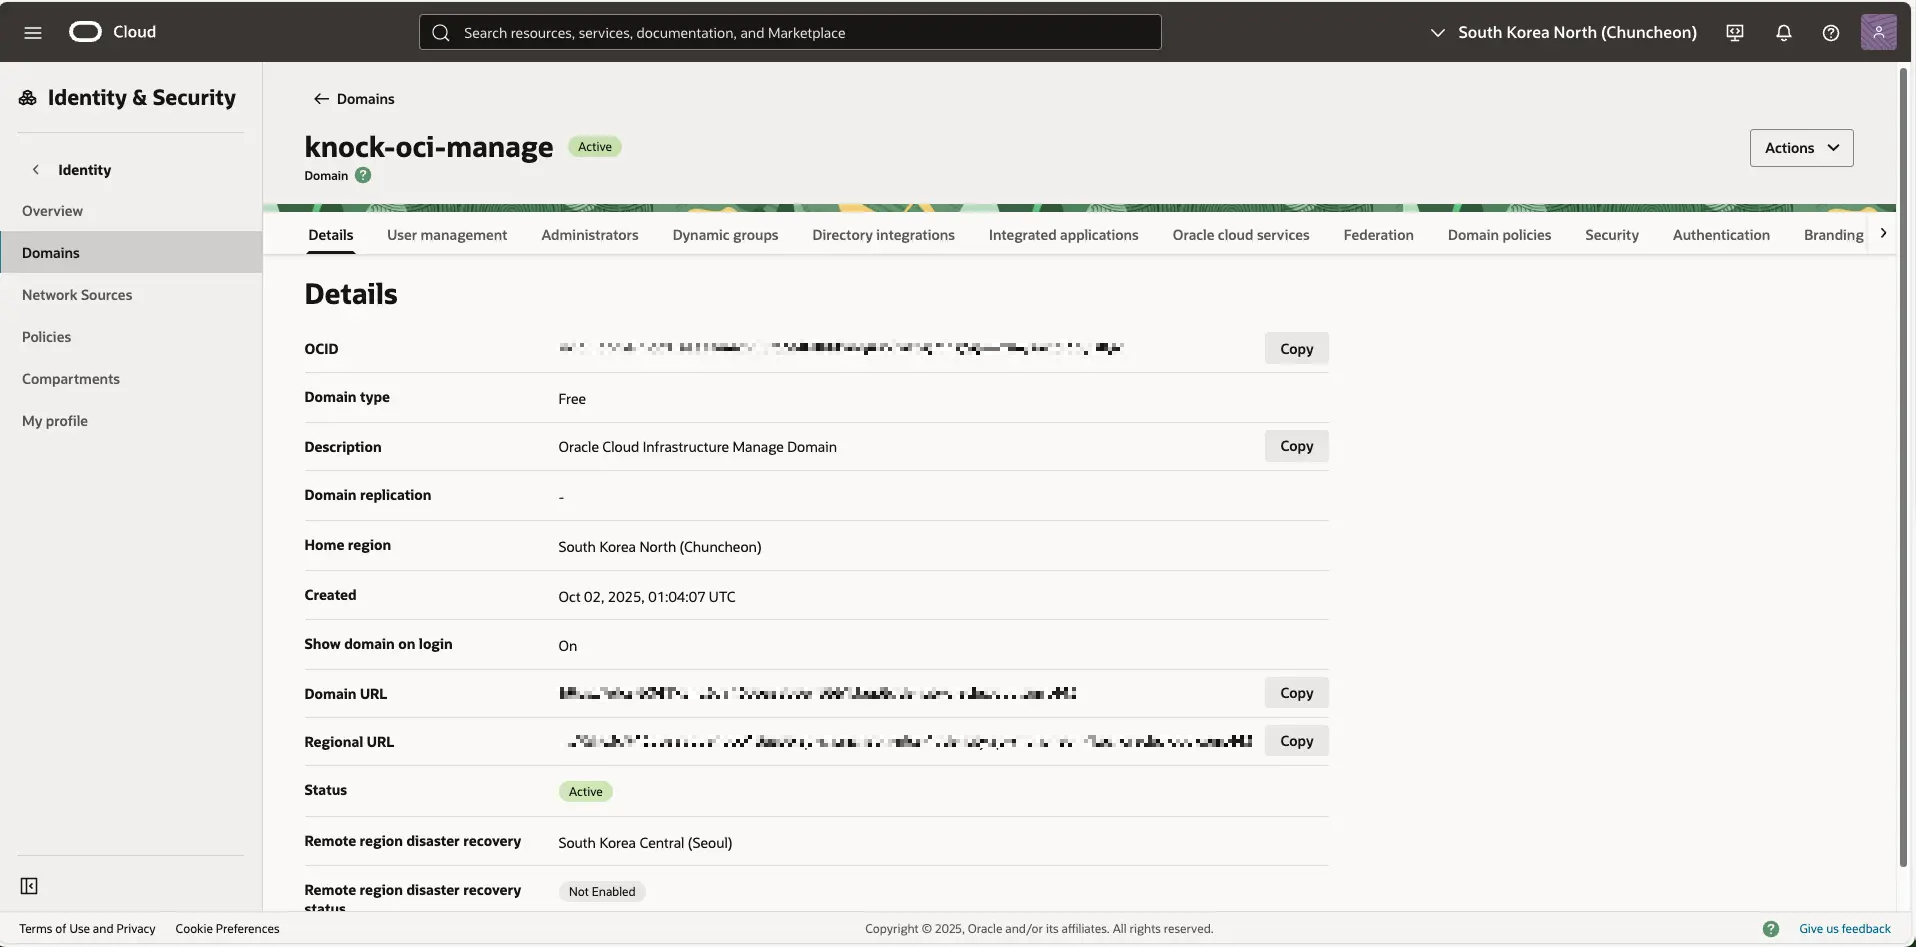The width and height of the screenshot is (1916, 947).
Task: Click the Oracle Cloud Infrastructure Manage Domain text
Action: 697,447
